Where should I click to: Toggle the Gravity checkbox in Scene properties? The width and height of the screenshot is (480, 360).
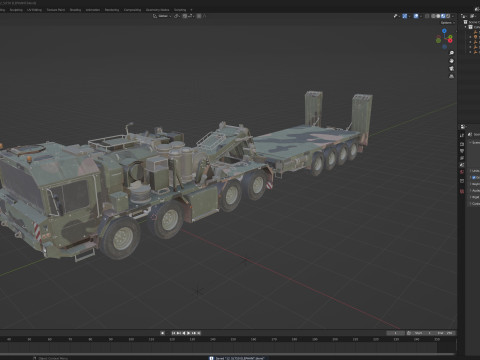coord(474,177)
